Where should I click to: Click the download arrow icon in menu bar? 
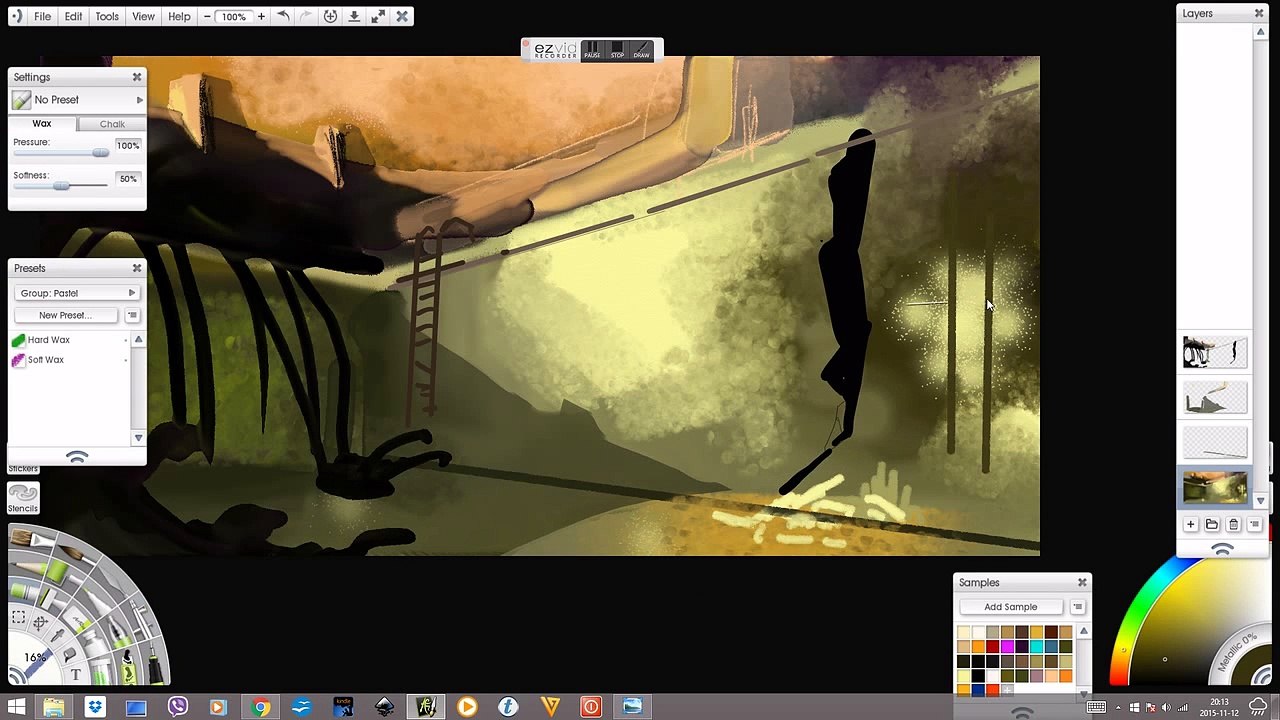pos(354,16)
